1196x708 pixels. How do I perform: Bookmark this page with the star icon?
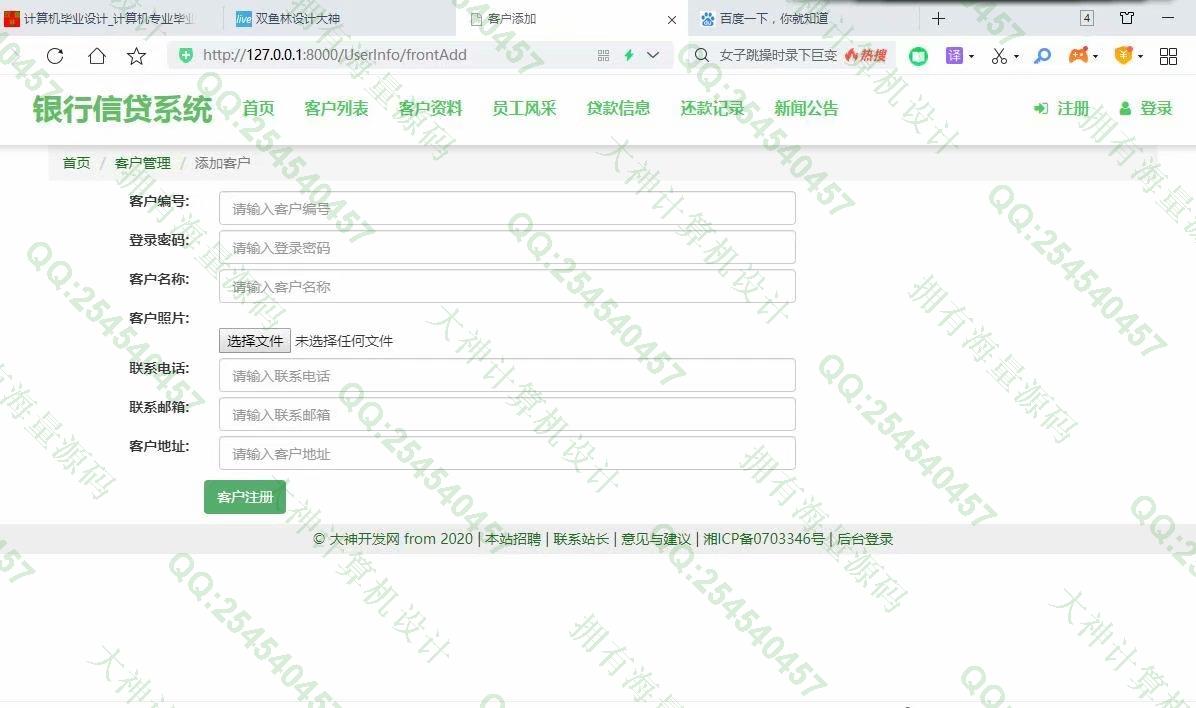(137, 56)
